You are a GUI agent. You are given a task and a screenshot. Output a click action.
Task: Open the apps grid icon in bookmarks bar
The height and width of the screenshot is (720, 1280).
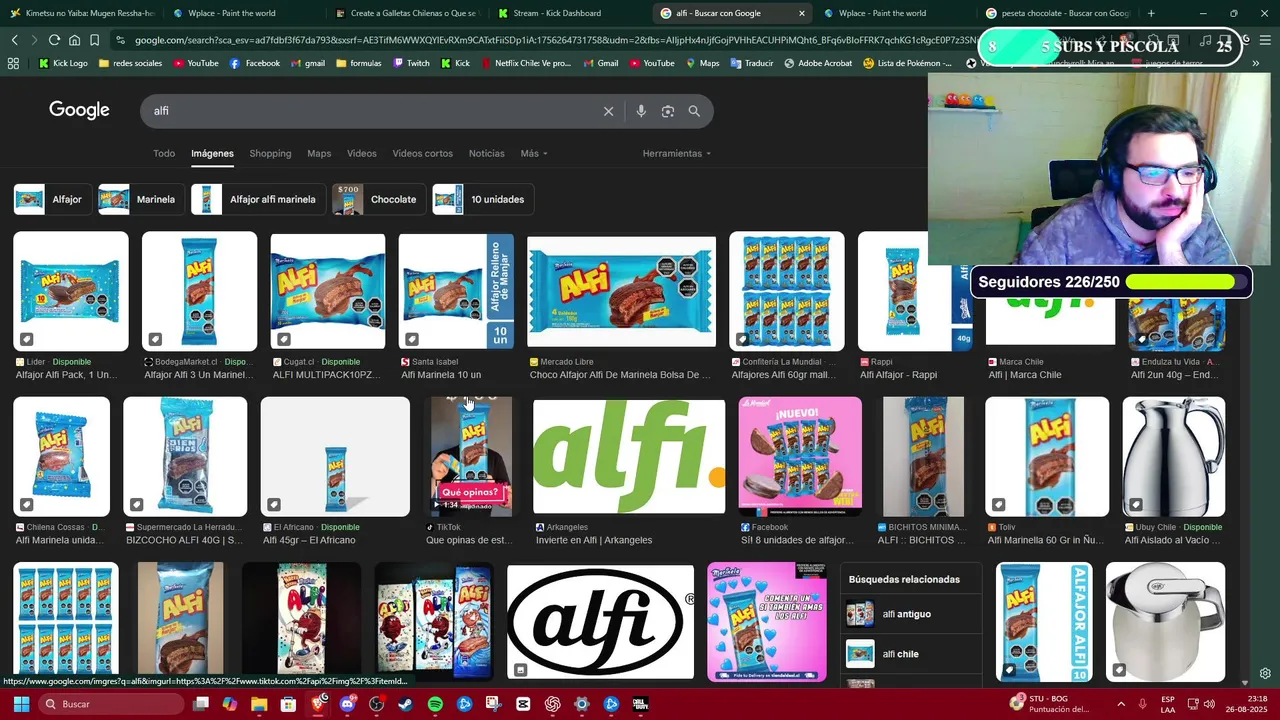(x=13, y=63)
